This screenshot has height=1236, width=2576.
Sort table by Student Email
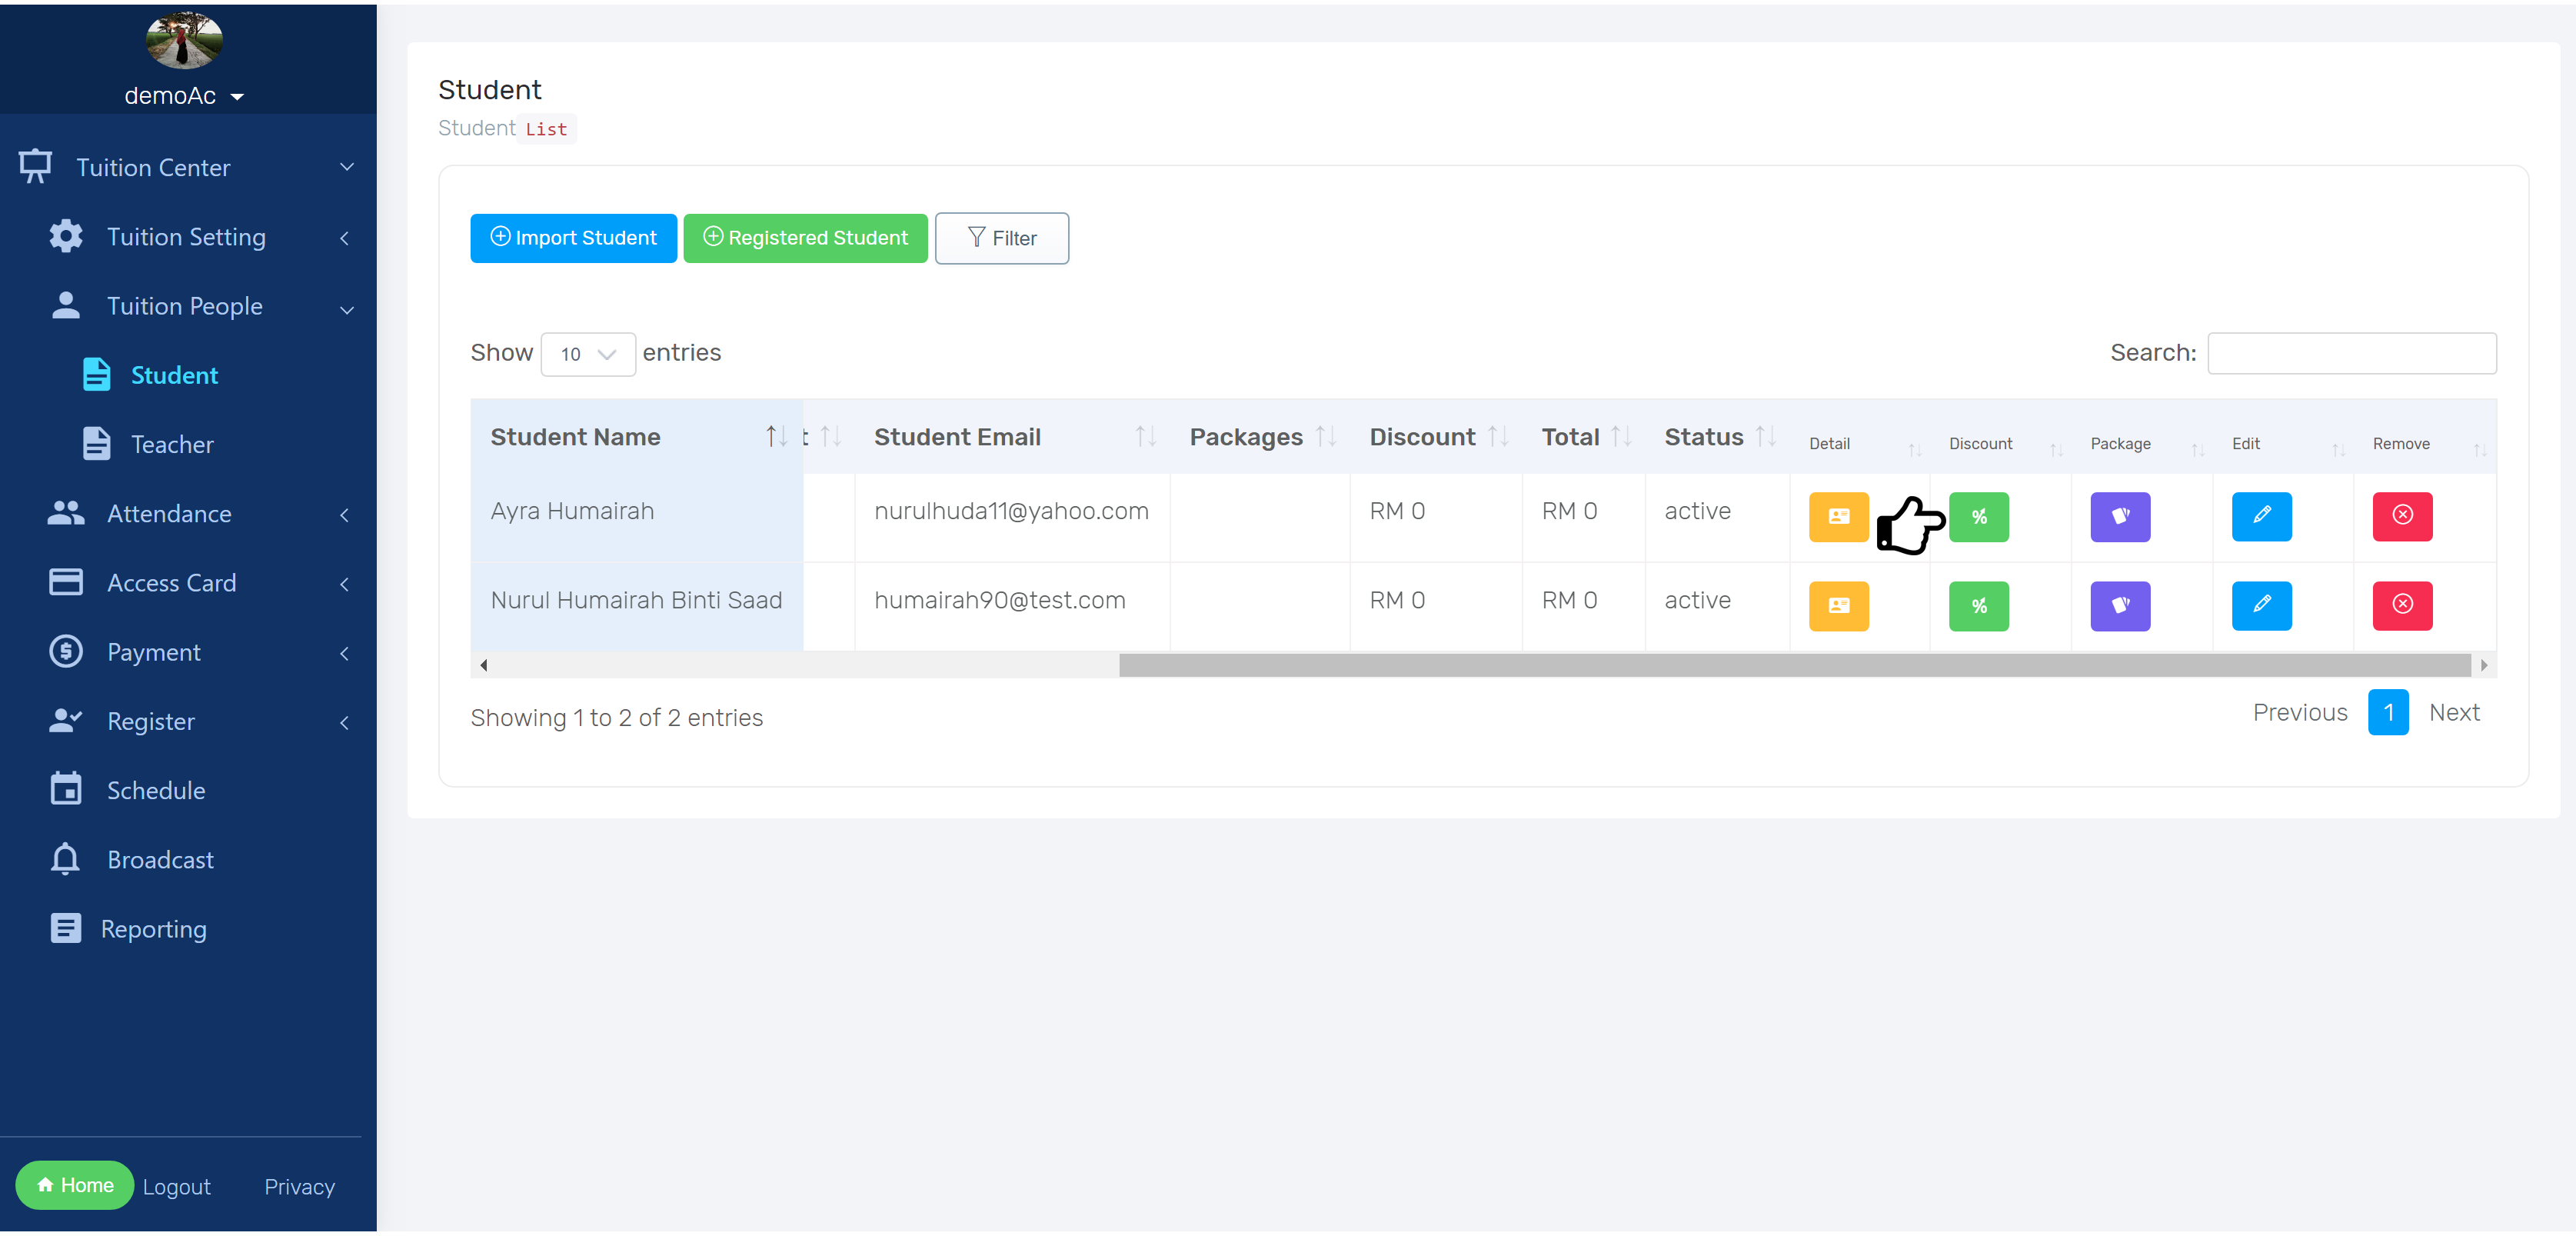click(1012, 437)
